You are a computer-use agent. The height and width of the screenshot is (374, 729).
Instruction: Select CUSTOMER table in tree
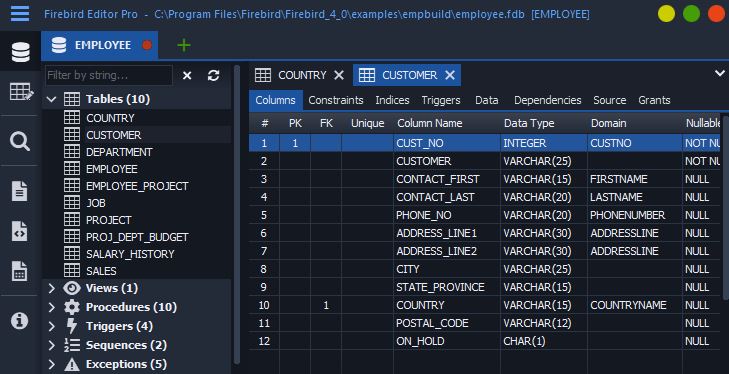coord(113,135)
